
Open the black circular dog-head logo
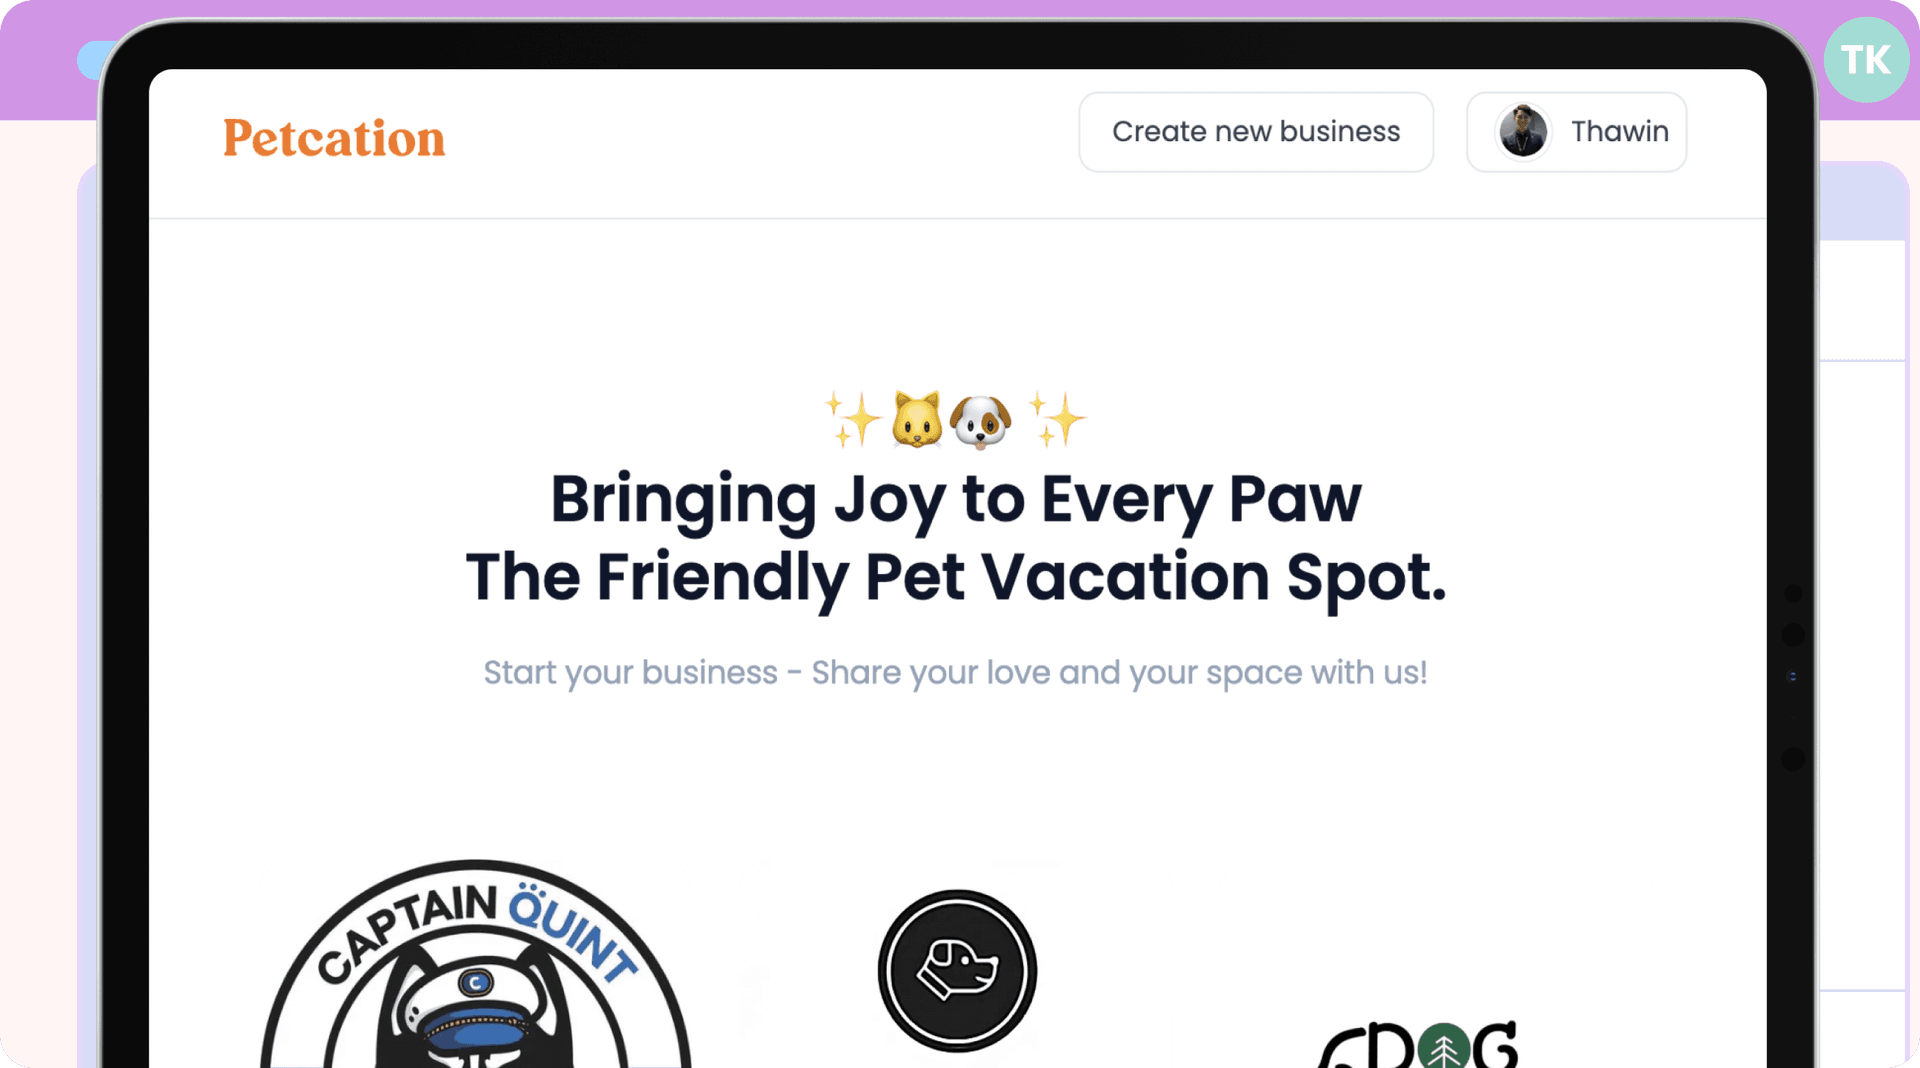[x=957, y=970]
